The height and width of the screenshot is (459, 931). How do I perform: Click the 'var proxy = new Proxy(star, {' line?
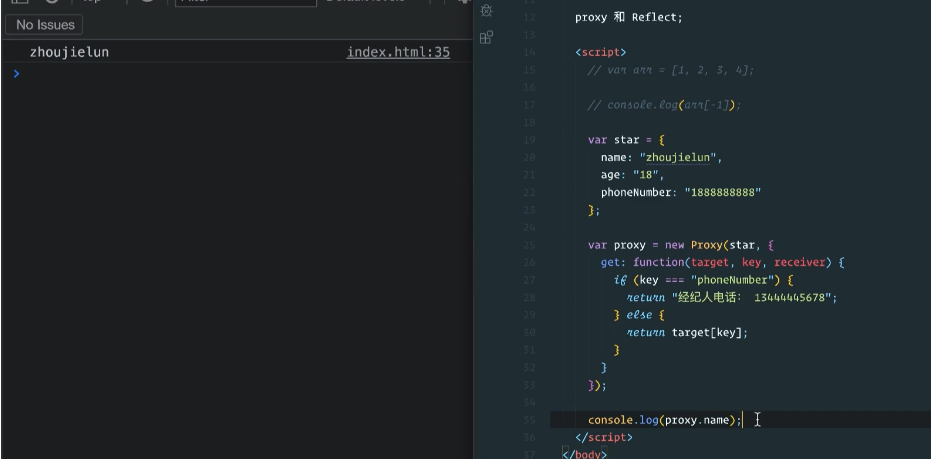[680, 245]
